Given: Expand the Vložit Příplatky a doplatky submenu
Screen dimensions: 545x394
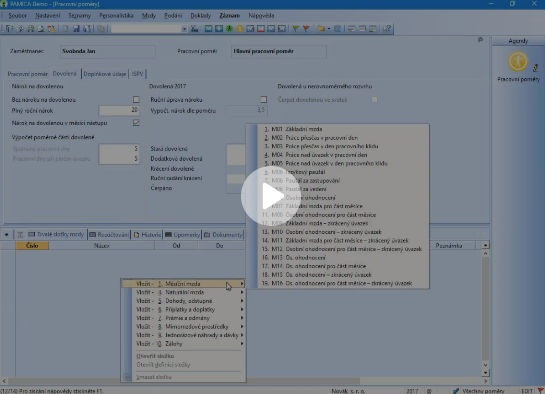Looking at the screenshot, I should pos(184,309).
